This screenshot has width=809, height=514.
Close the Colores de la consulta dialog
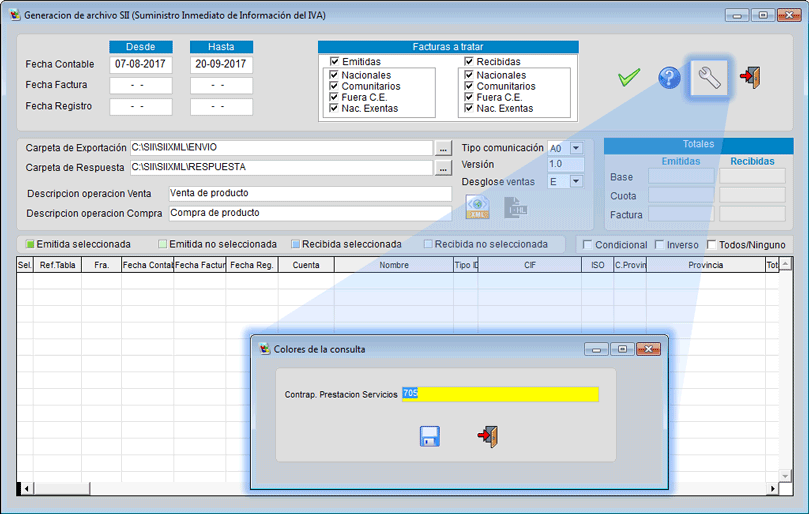click(x=649, y=349)
